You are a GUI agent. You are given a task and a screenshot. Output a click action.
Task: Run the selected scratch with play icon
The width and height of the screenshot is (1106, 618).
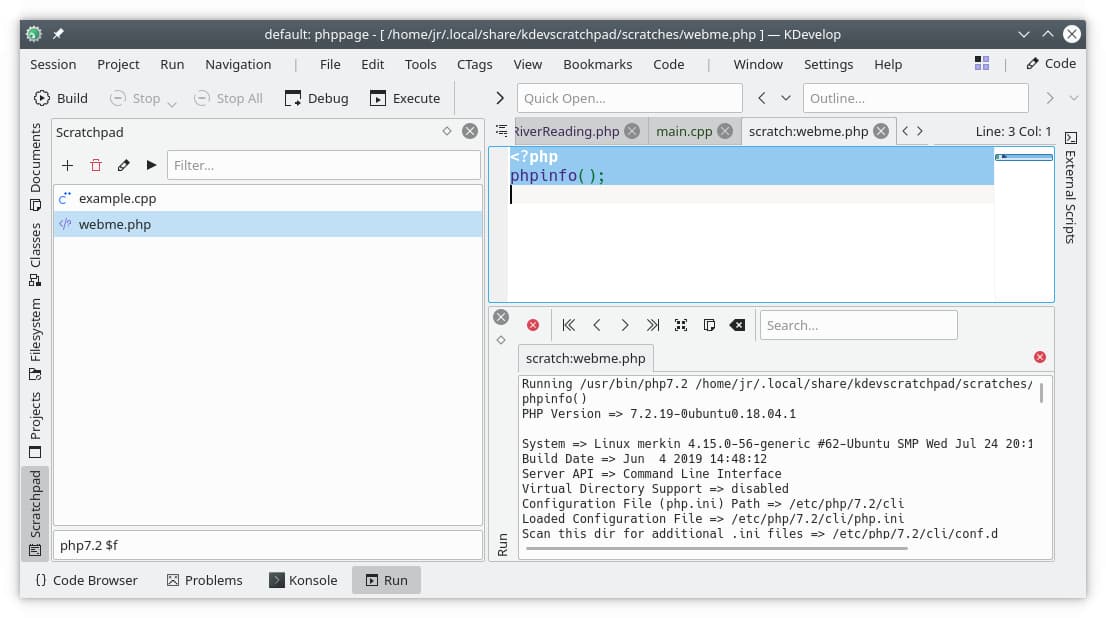pyautogui.click(x=151, y=165)
